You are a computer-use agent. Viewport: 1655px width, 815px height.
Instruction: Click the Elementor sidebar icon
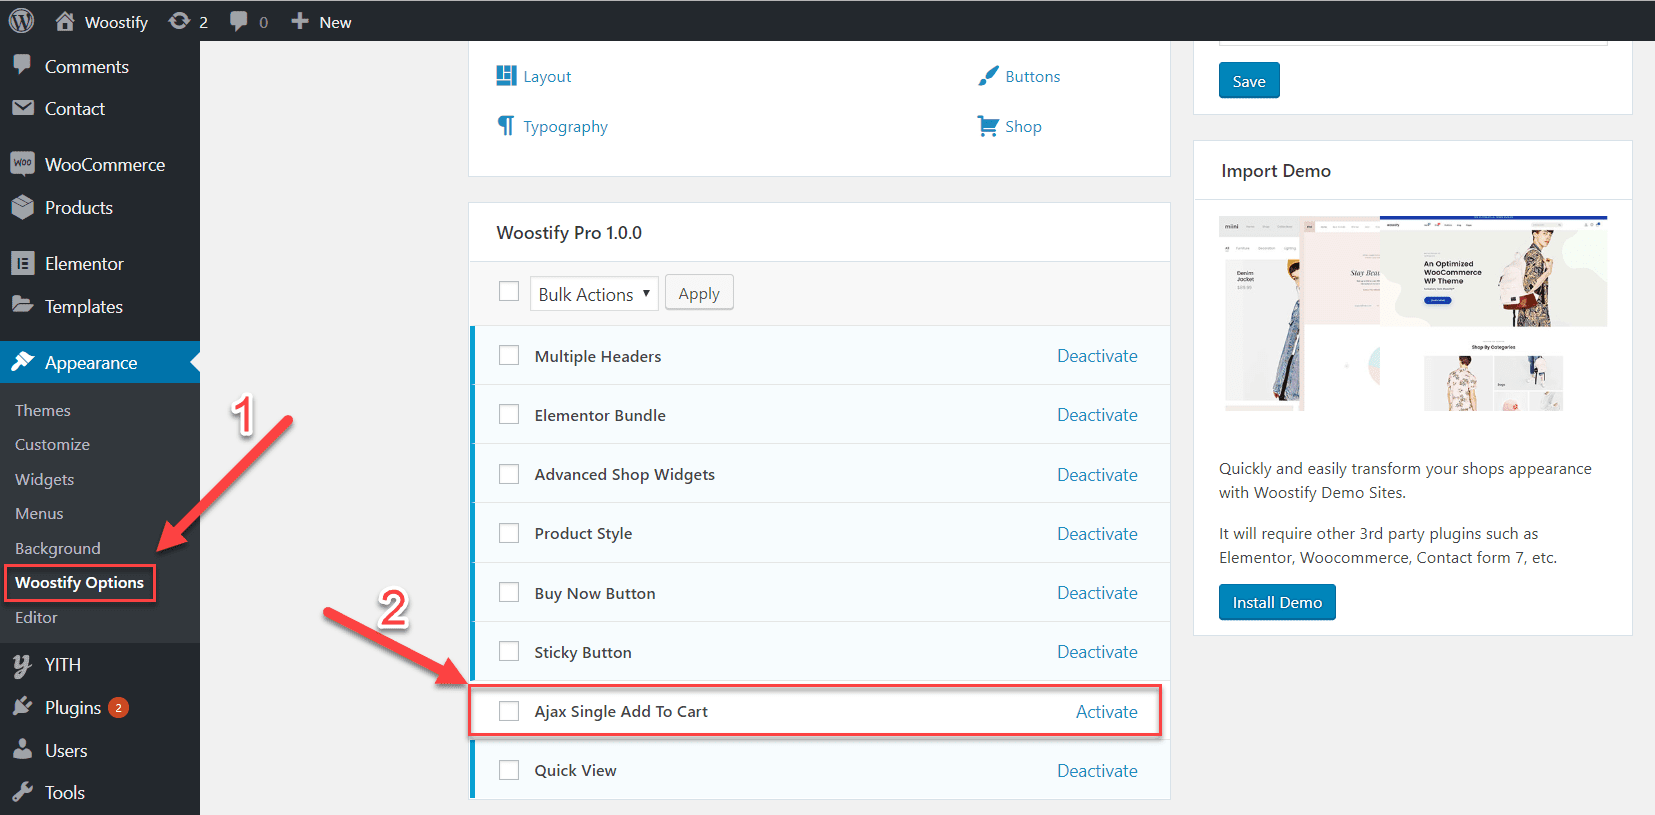click(x=23, y=263)
